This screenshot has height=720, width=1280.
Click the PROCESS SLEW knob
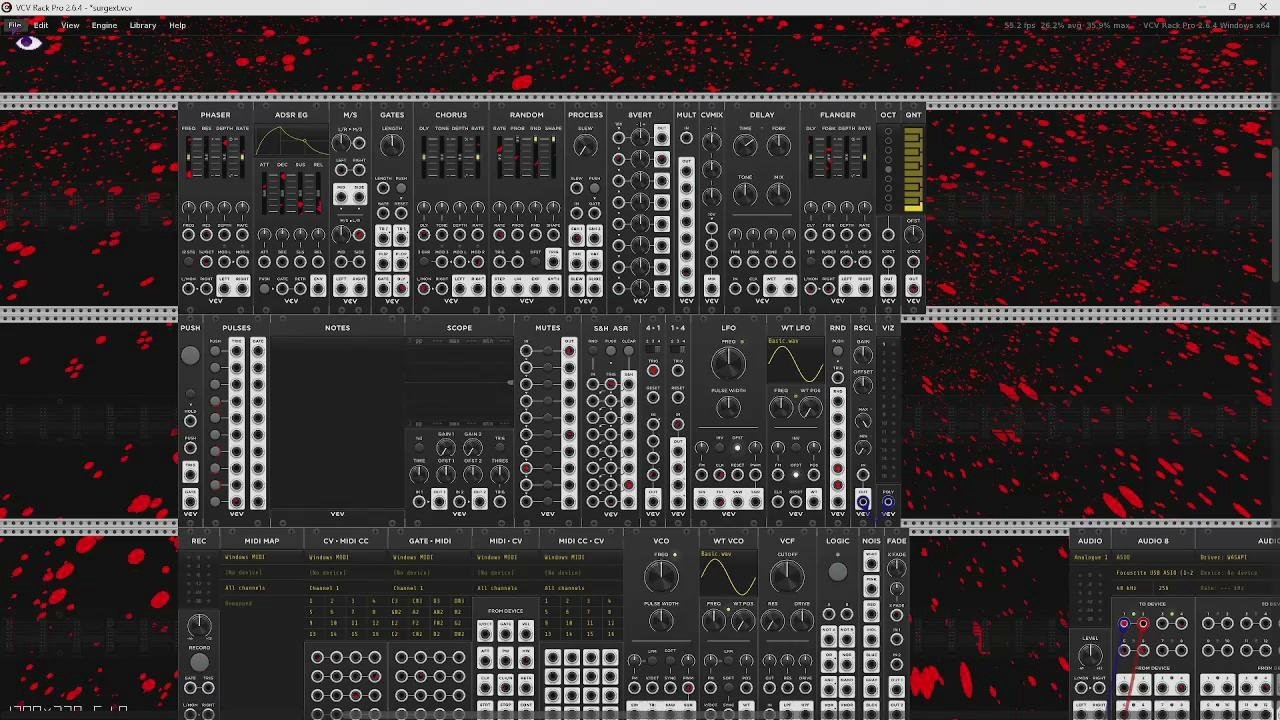[585, 147]
